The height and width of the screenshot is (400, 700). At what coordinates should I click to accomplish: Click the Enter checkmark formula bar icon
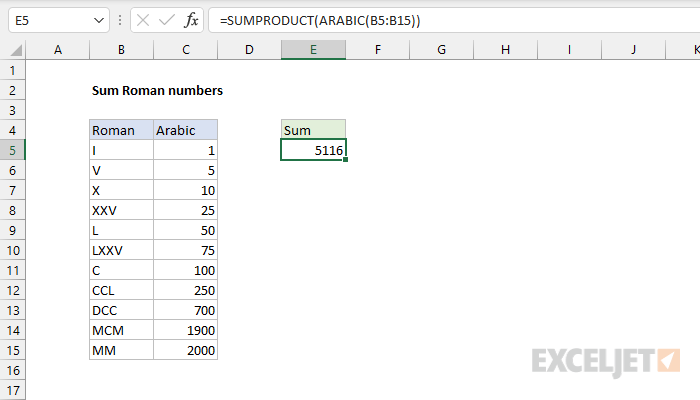[x=167, y=21]
